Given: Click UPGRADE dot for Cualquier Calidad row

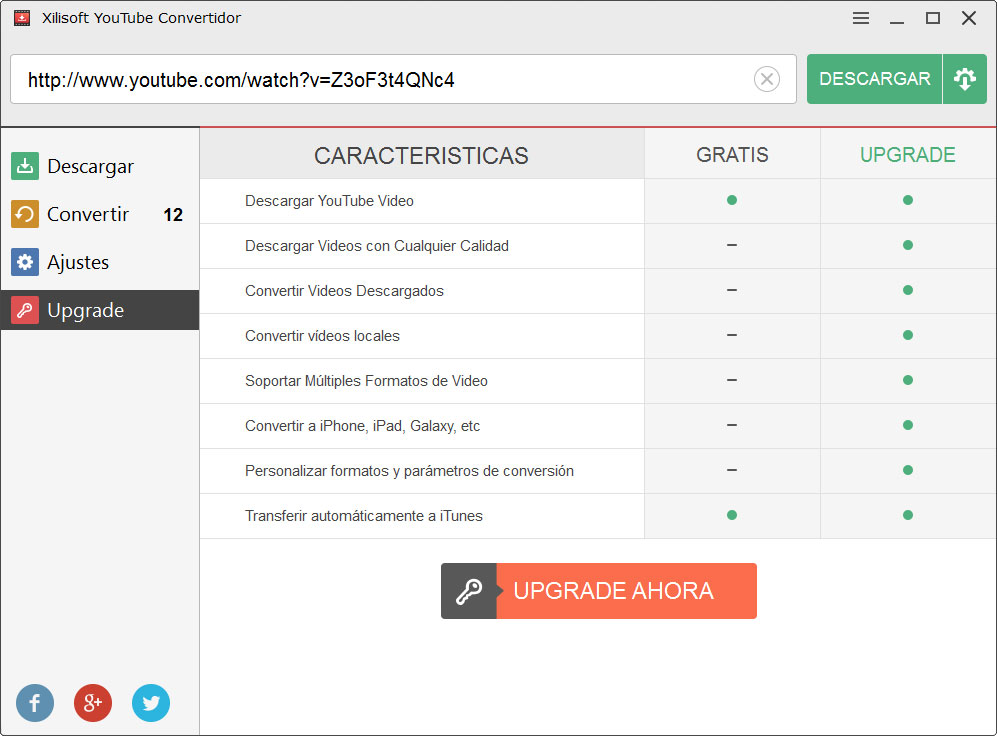Looking at the screenshot, I should (x=908, y=245).
